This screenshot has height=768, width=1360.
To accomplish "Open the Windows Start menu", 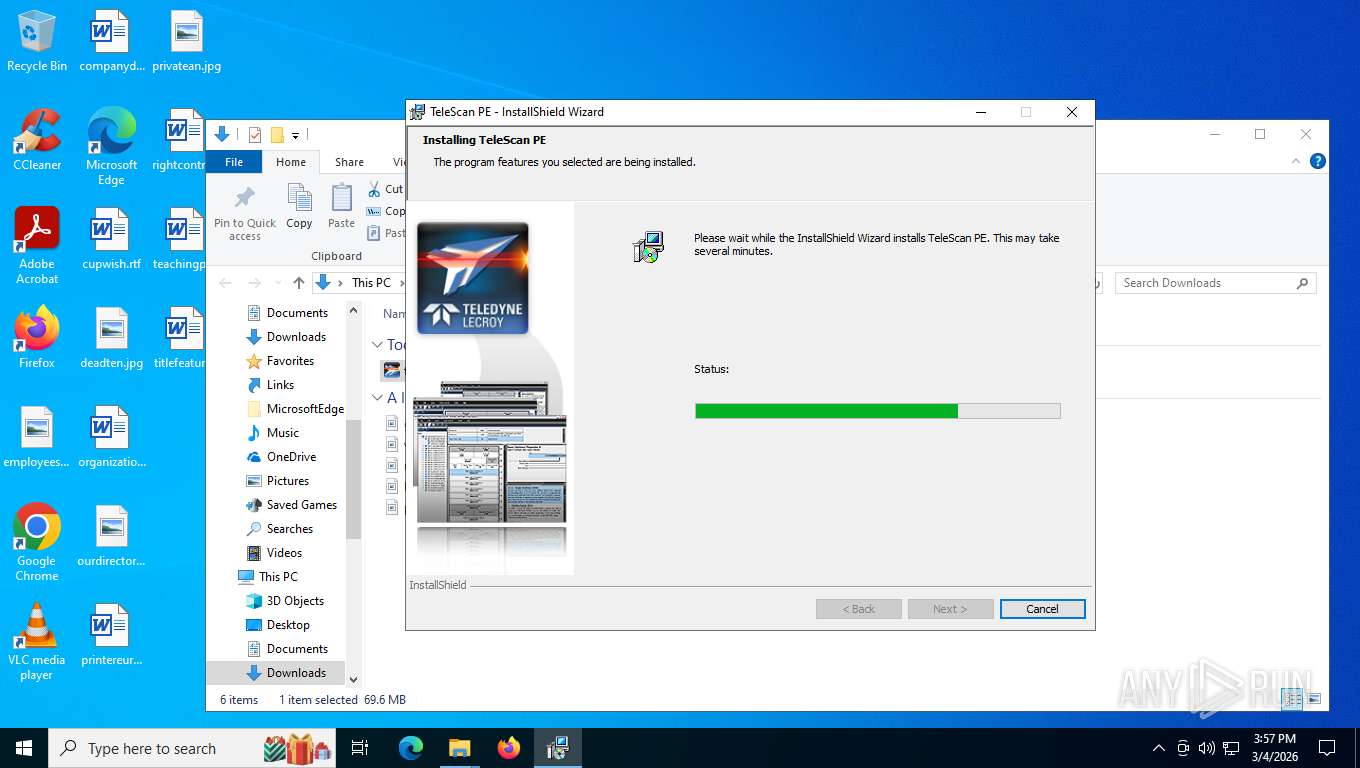I will pos(24,748).
